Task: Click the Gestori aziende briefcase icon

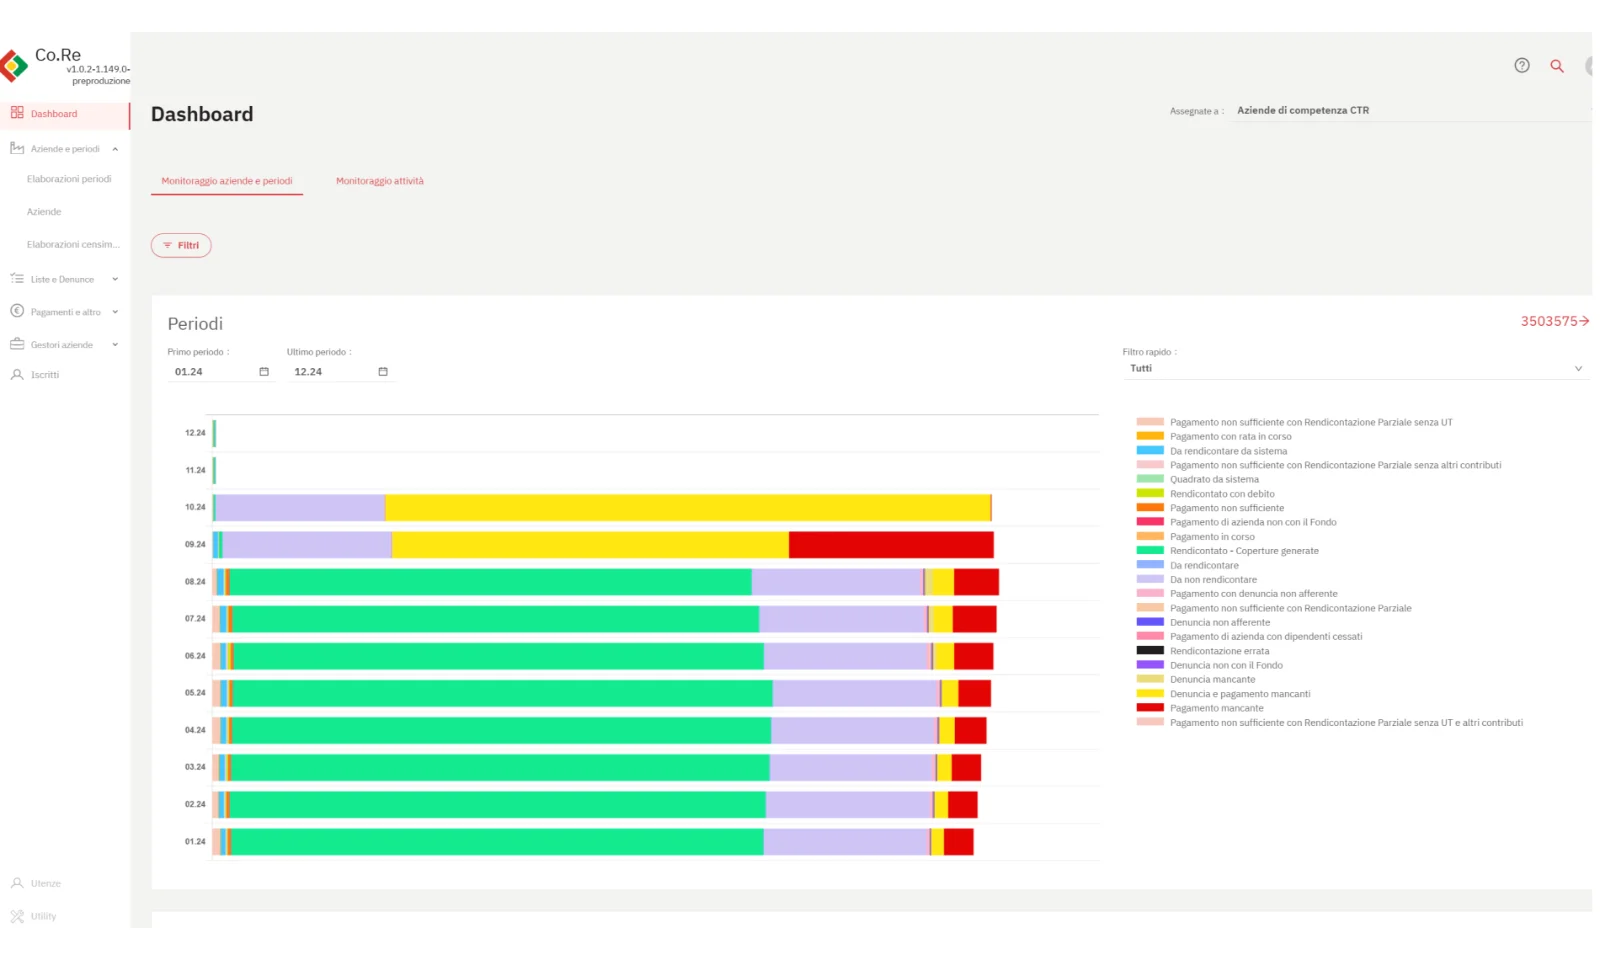Action: tap(17, 345)
